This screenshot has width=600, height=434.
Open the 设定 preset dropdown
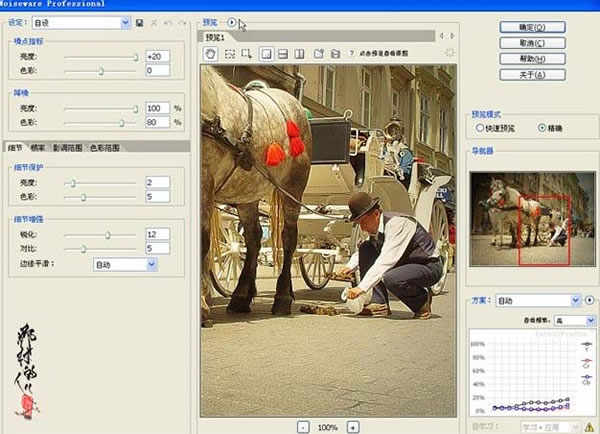81,23
